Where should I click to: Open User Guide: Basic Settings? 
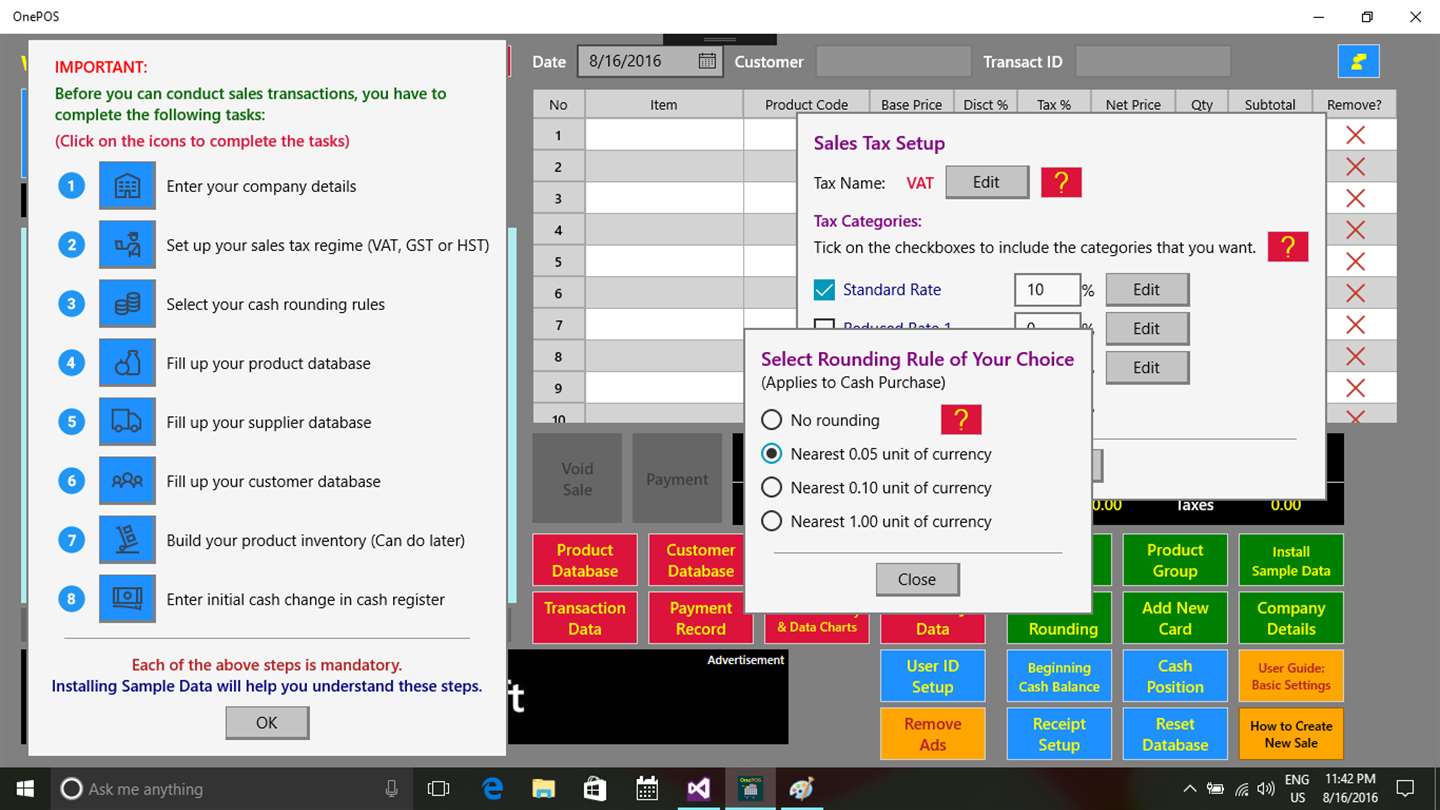click(1291, 676)
